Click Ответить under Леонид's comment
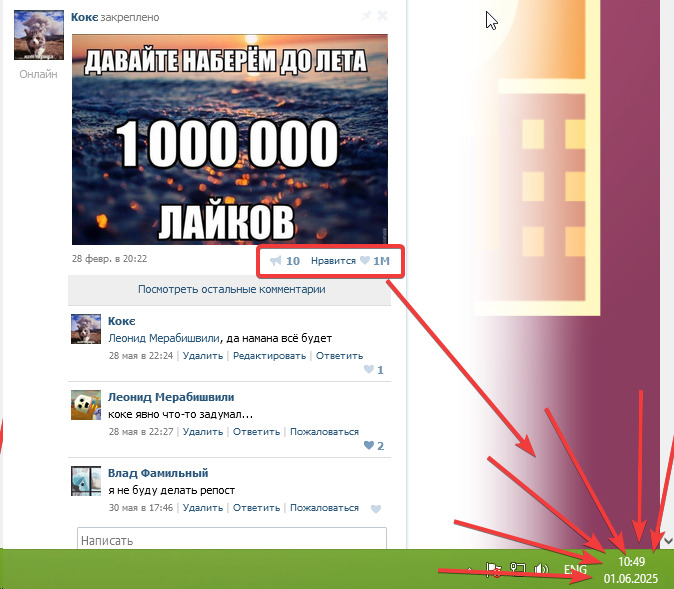The height and width of the screenshot is (589, 674). pos(257,432)
